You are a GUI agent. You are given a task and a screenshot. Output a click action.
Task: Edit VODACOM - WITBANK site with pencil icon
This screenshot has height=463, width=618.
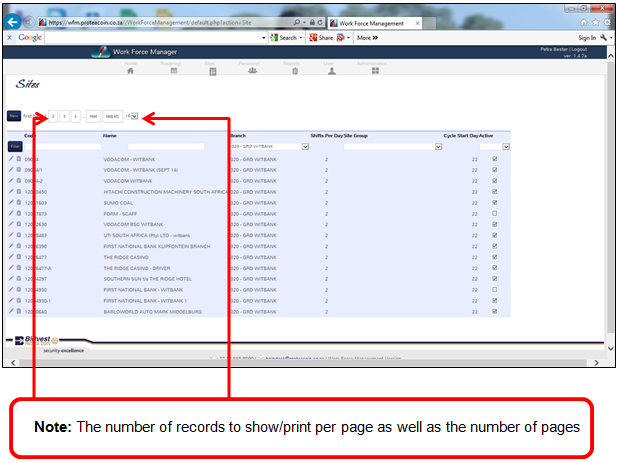(x=11, y=159)
